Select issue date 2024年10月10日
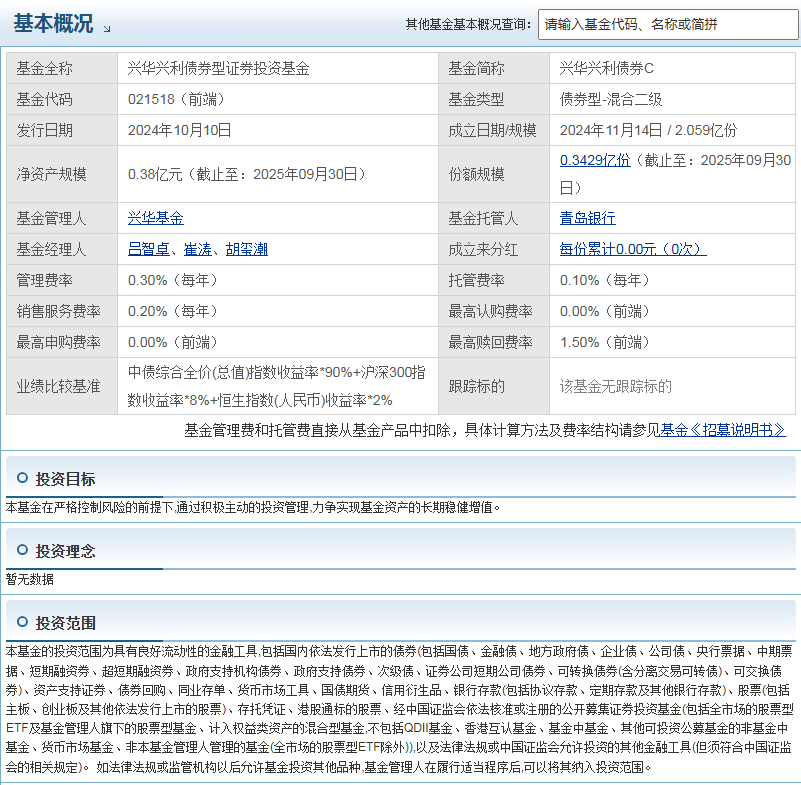 (x=179, y=130)
